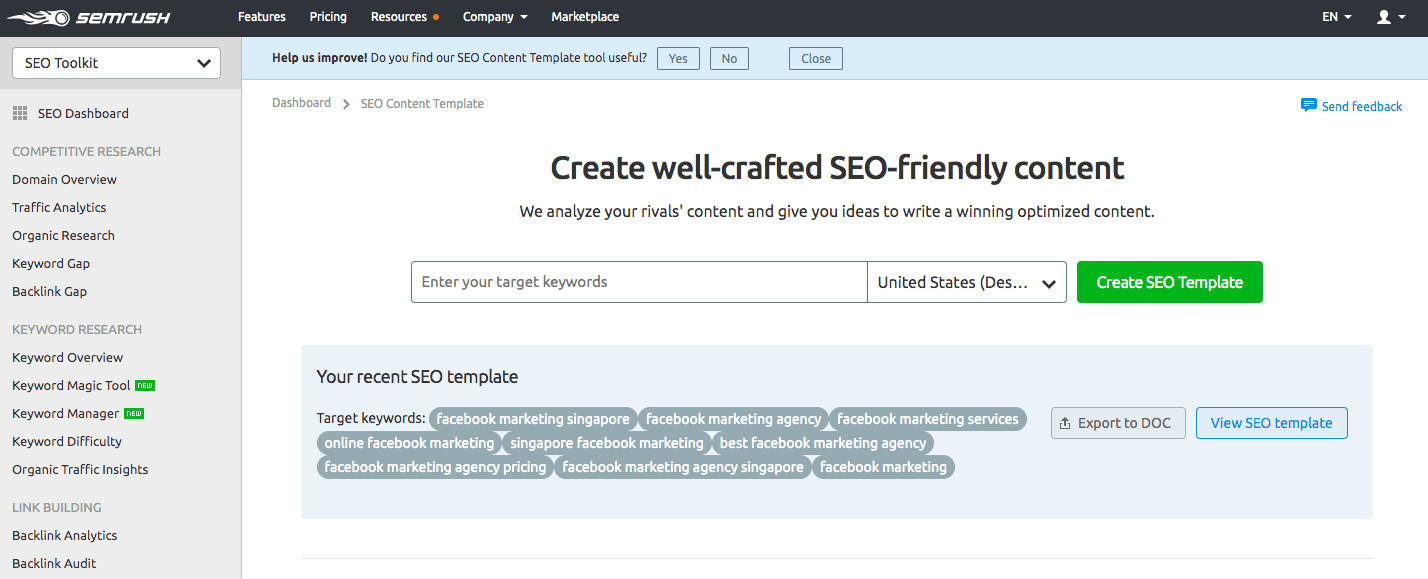This screenshot has width=1428, height=579.
Task: Click the target keywords input field
Action: pyautogui.click(x=639, y=282)
